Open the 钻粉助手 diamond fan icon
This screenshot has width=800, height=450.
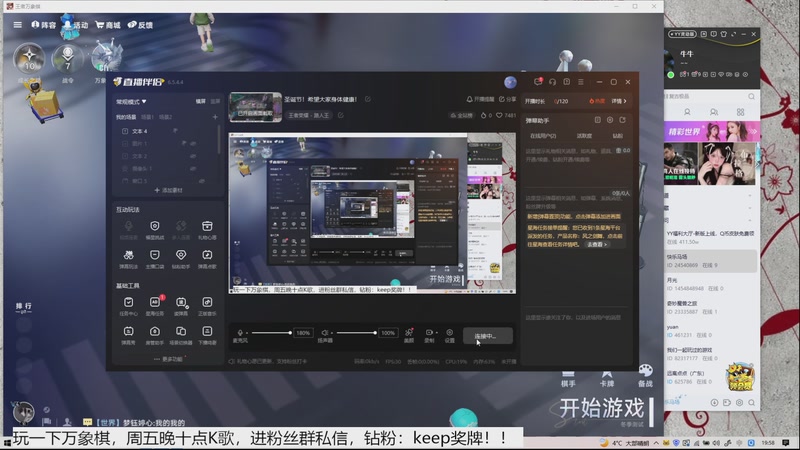181,255
